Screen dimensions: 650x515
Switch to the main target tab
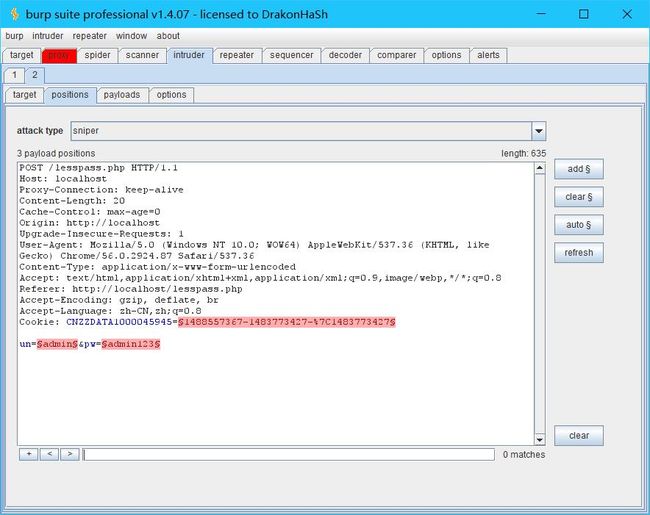click(22, 55)
